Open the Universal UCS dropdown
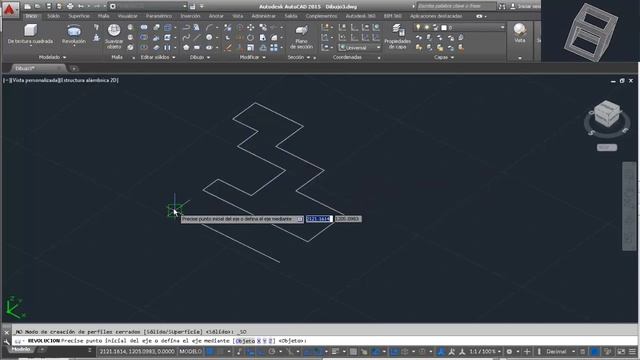Viewport: 640px width, 360px height. pyautogui.click(x=360, y=48)
